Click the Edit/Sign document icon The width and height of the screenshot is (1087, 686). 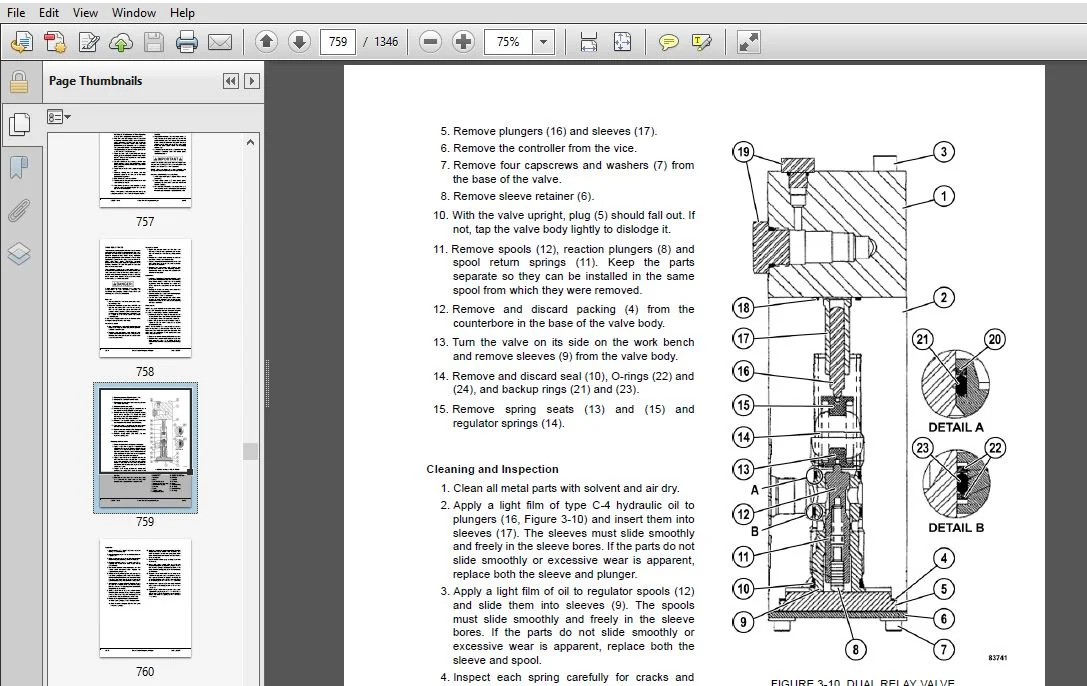click(89, 42)
